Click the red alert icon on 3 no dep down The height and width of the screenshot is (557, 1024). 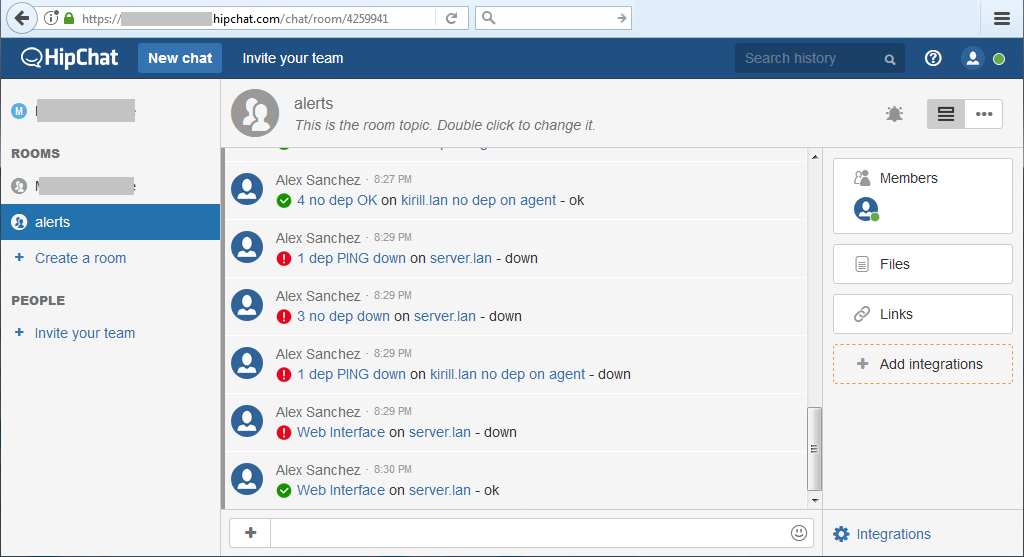[x=283, y=317]
